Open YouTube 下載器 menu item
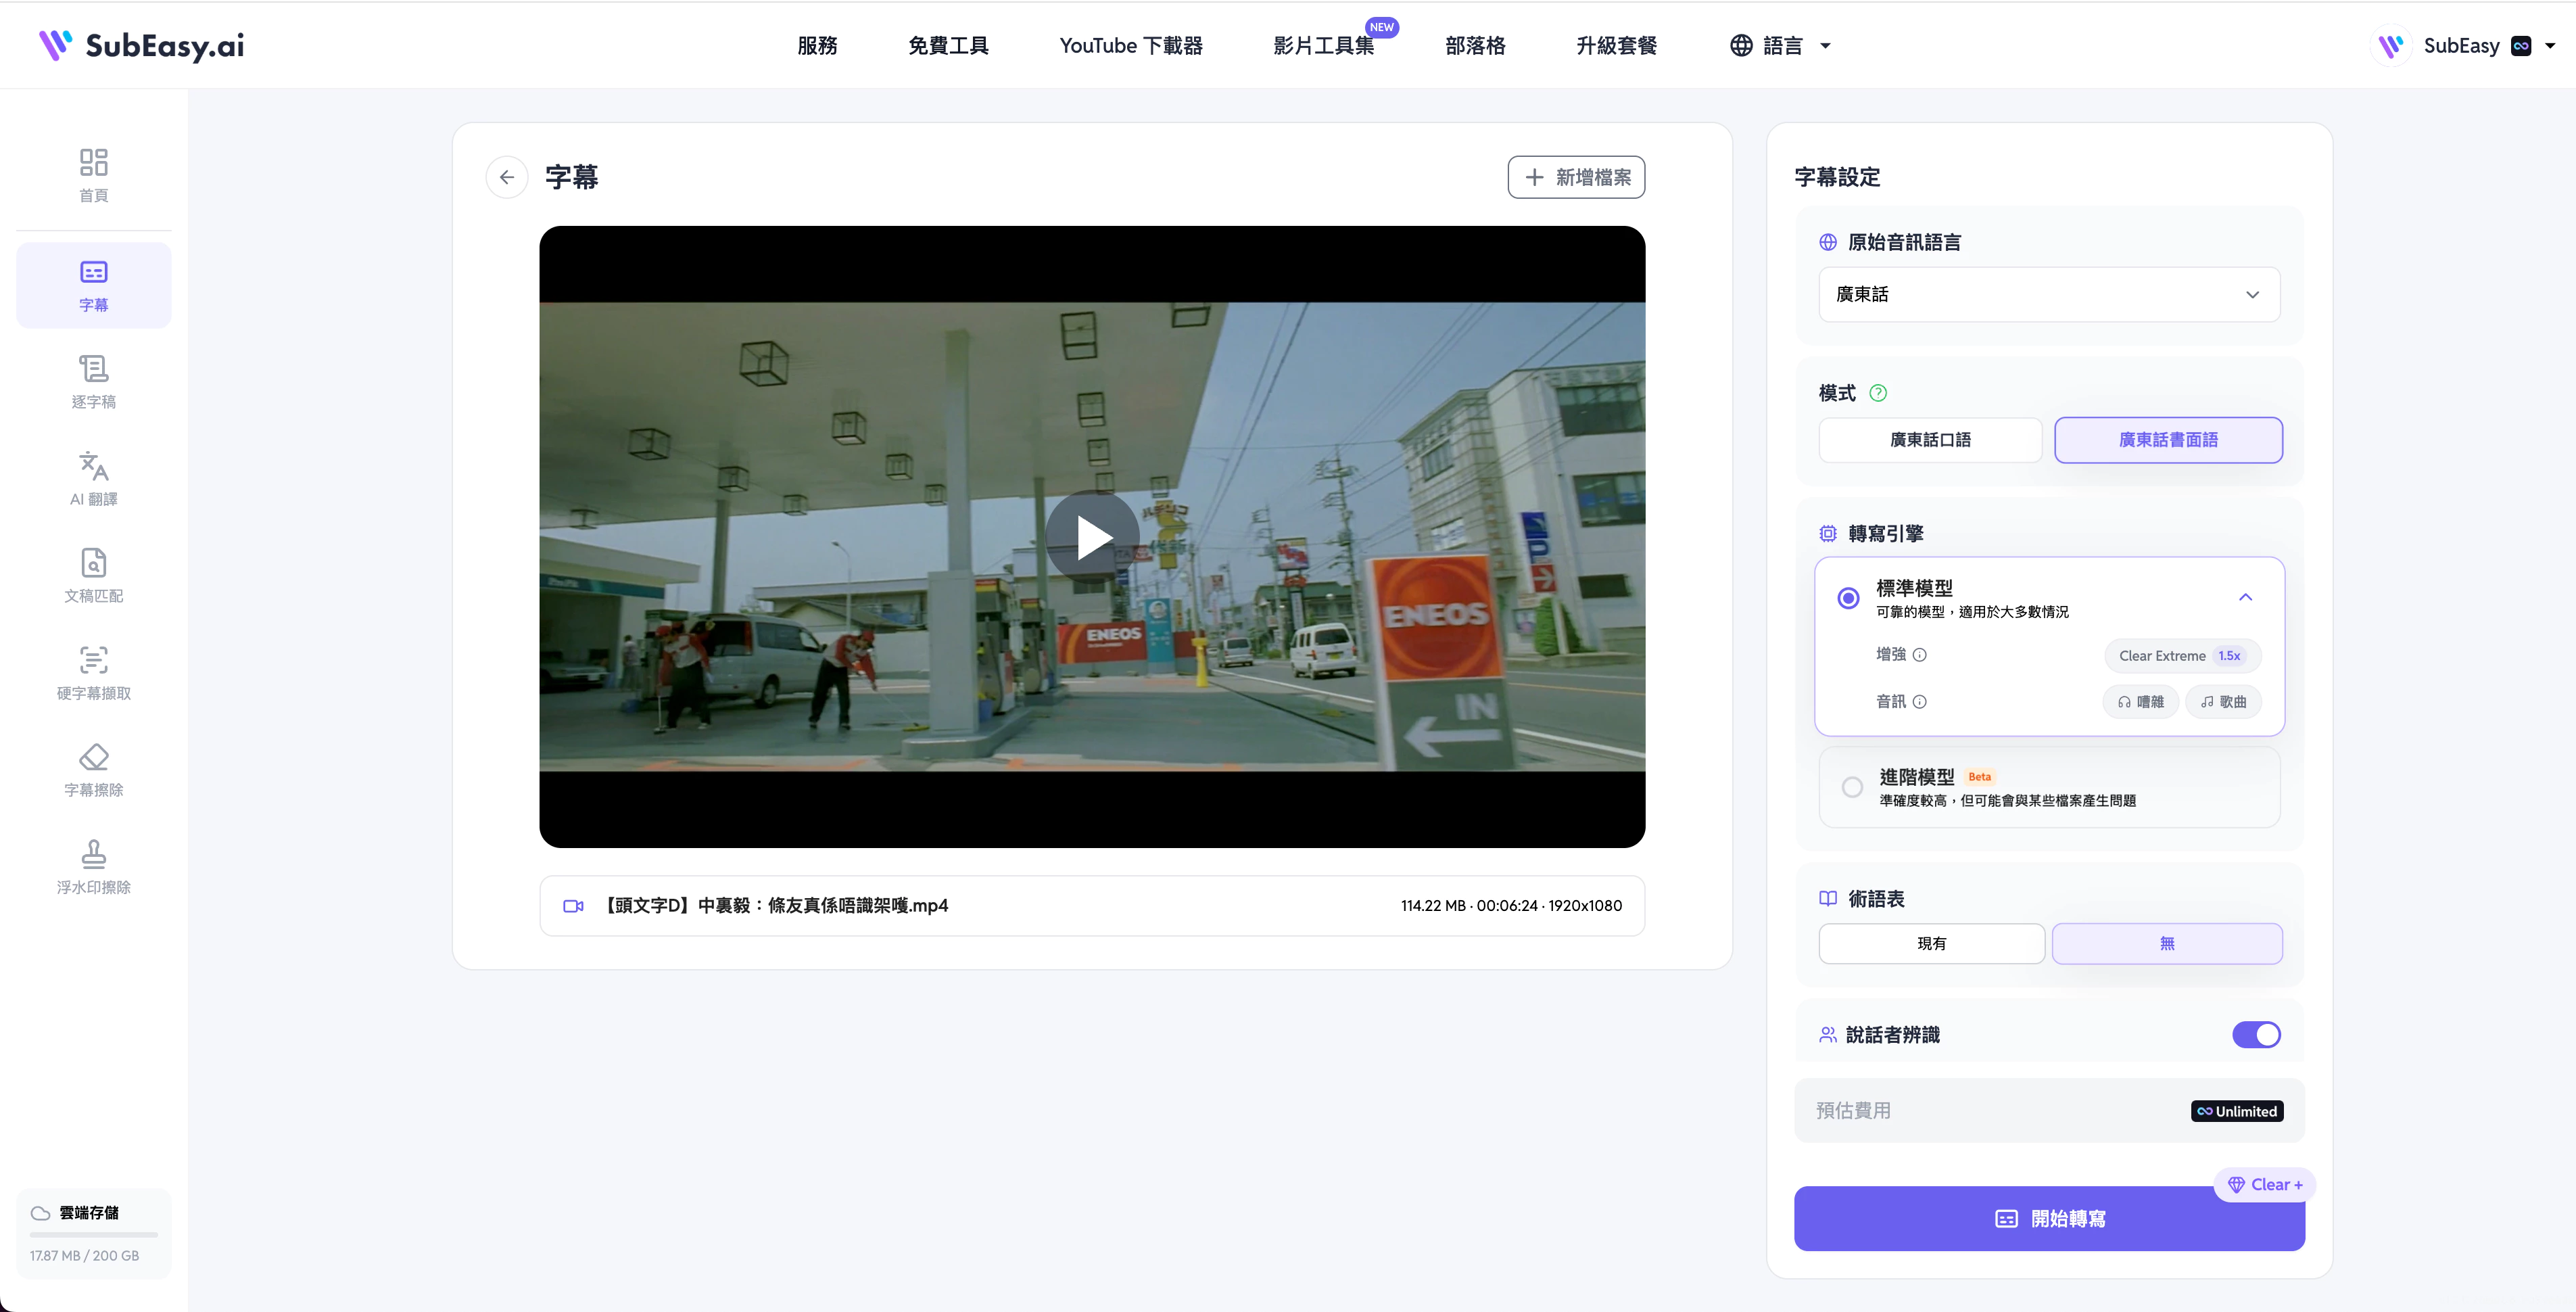 (1131, 46)
